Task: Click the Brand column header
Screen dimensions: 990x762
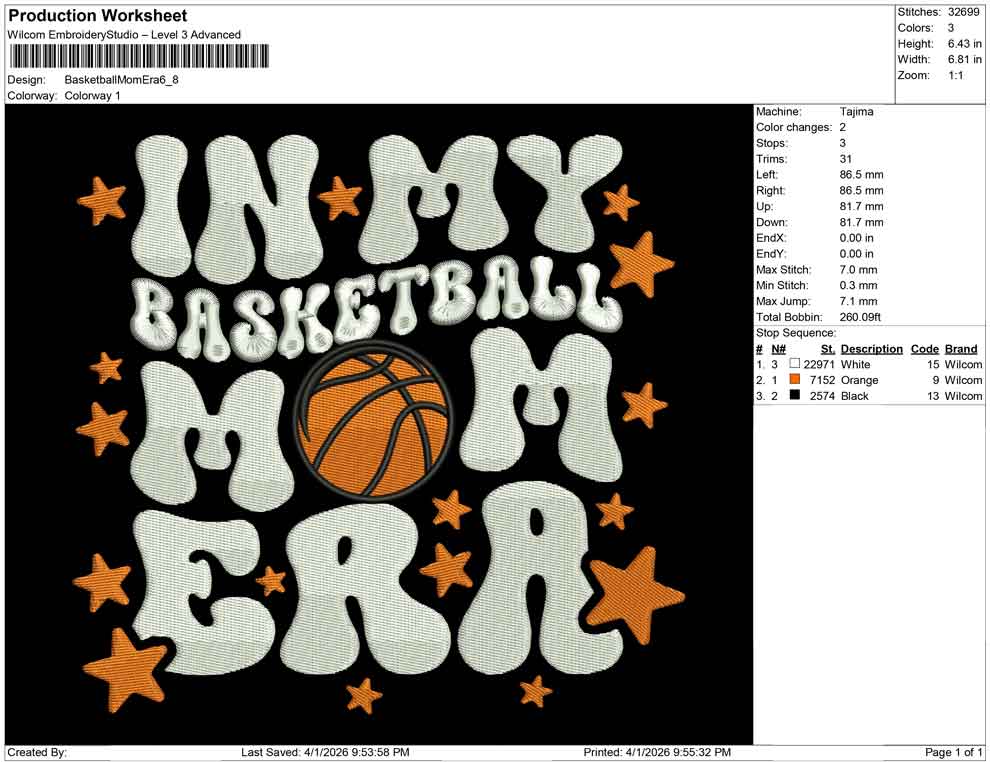Action: [x=960, y=348]
